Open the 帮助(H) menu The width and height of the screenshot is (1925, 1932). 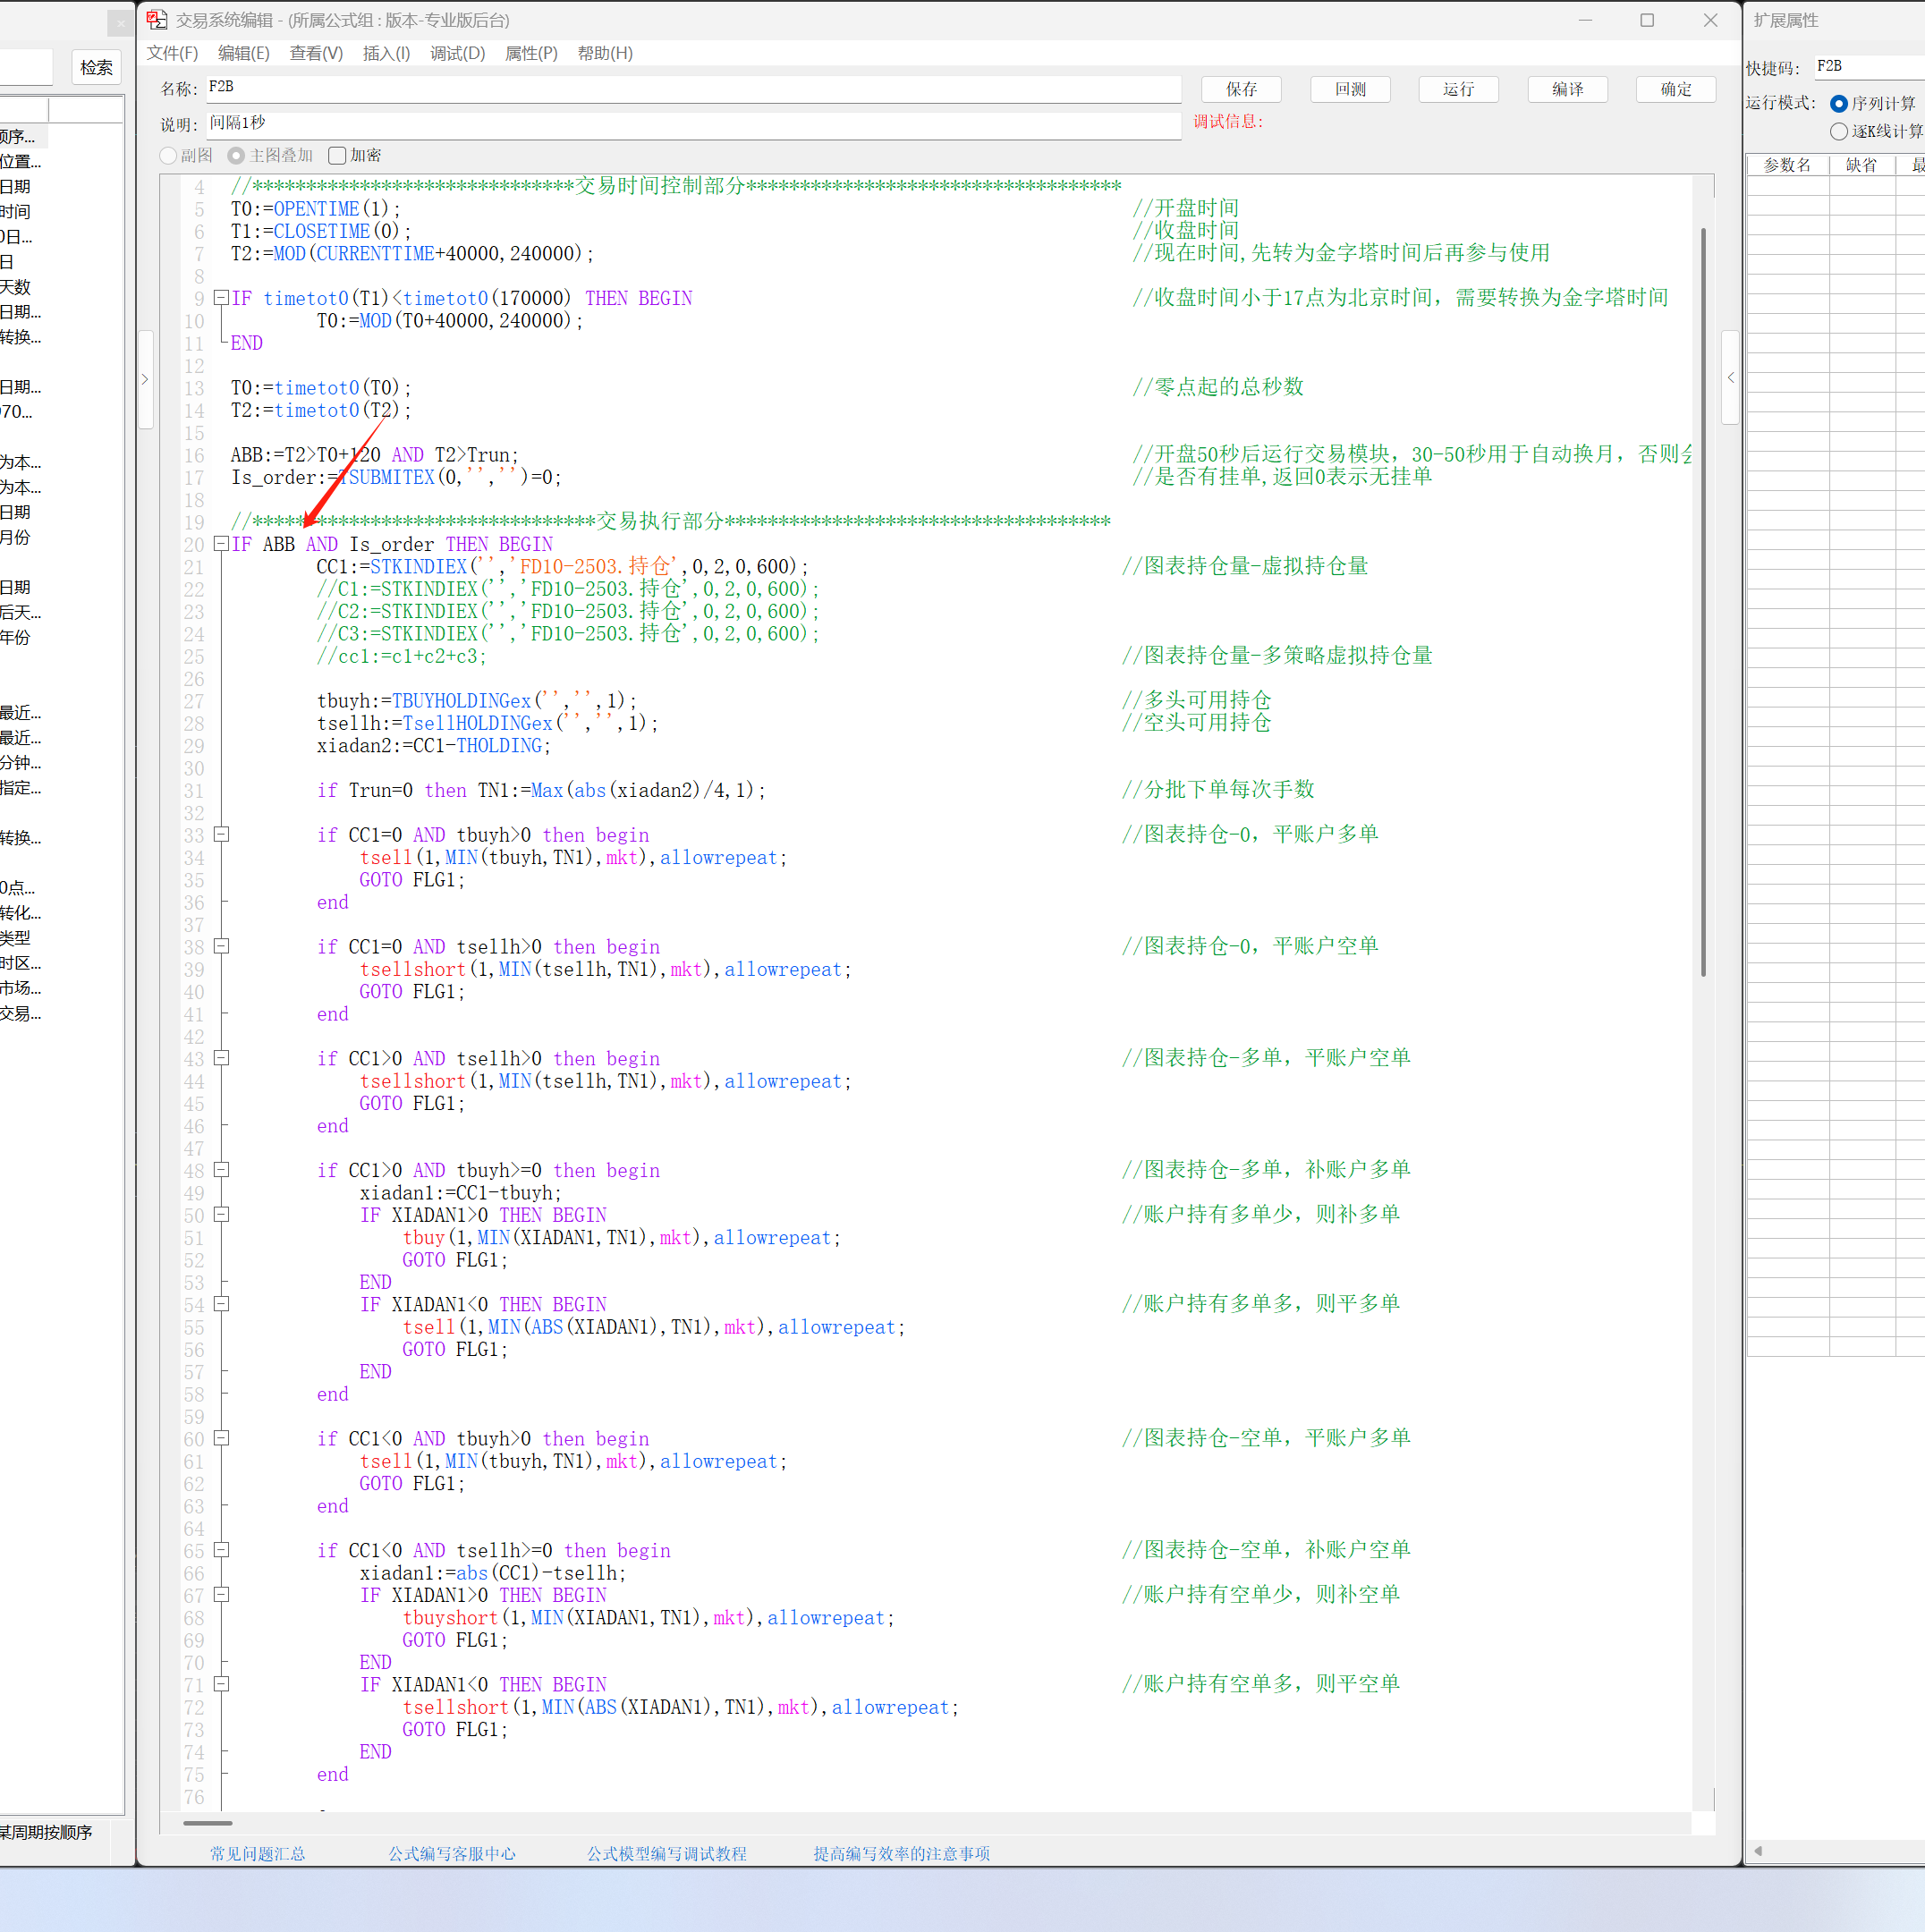point(605,53)
